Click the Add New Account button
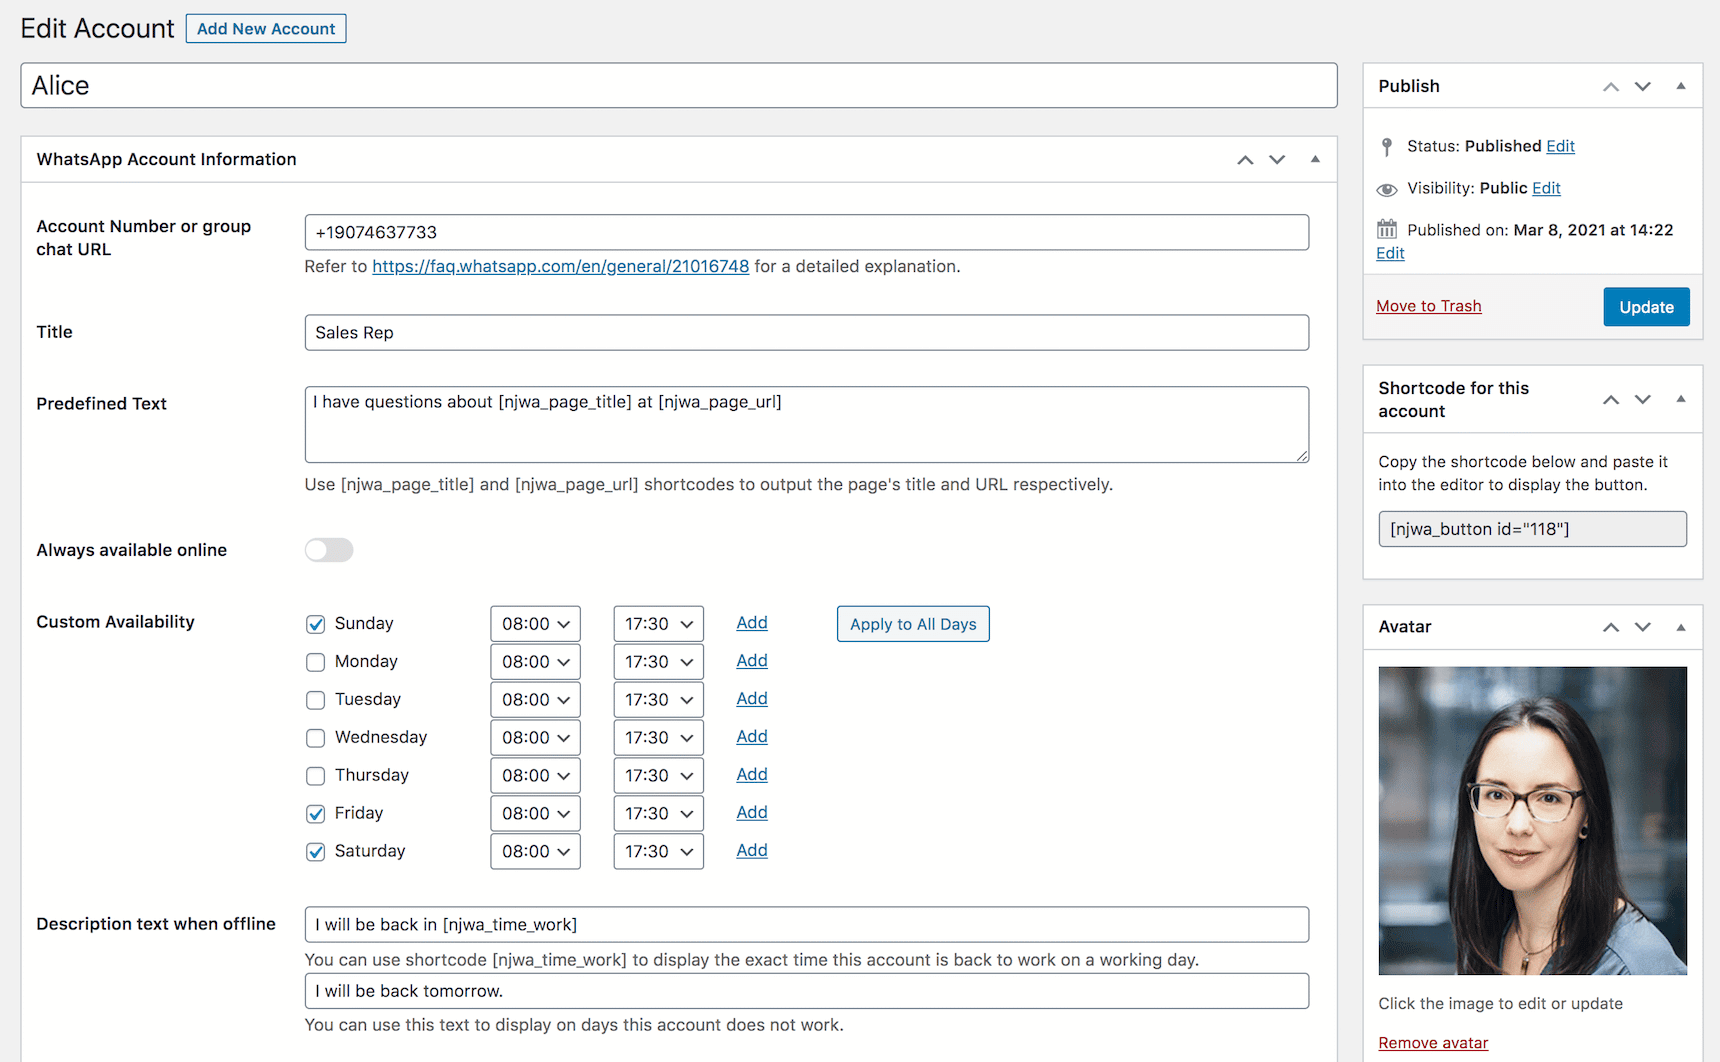1720x1062 pixels. pos(266,29)
